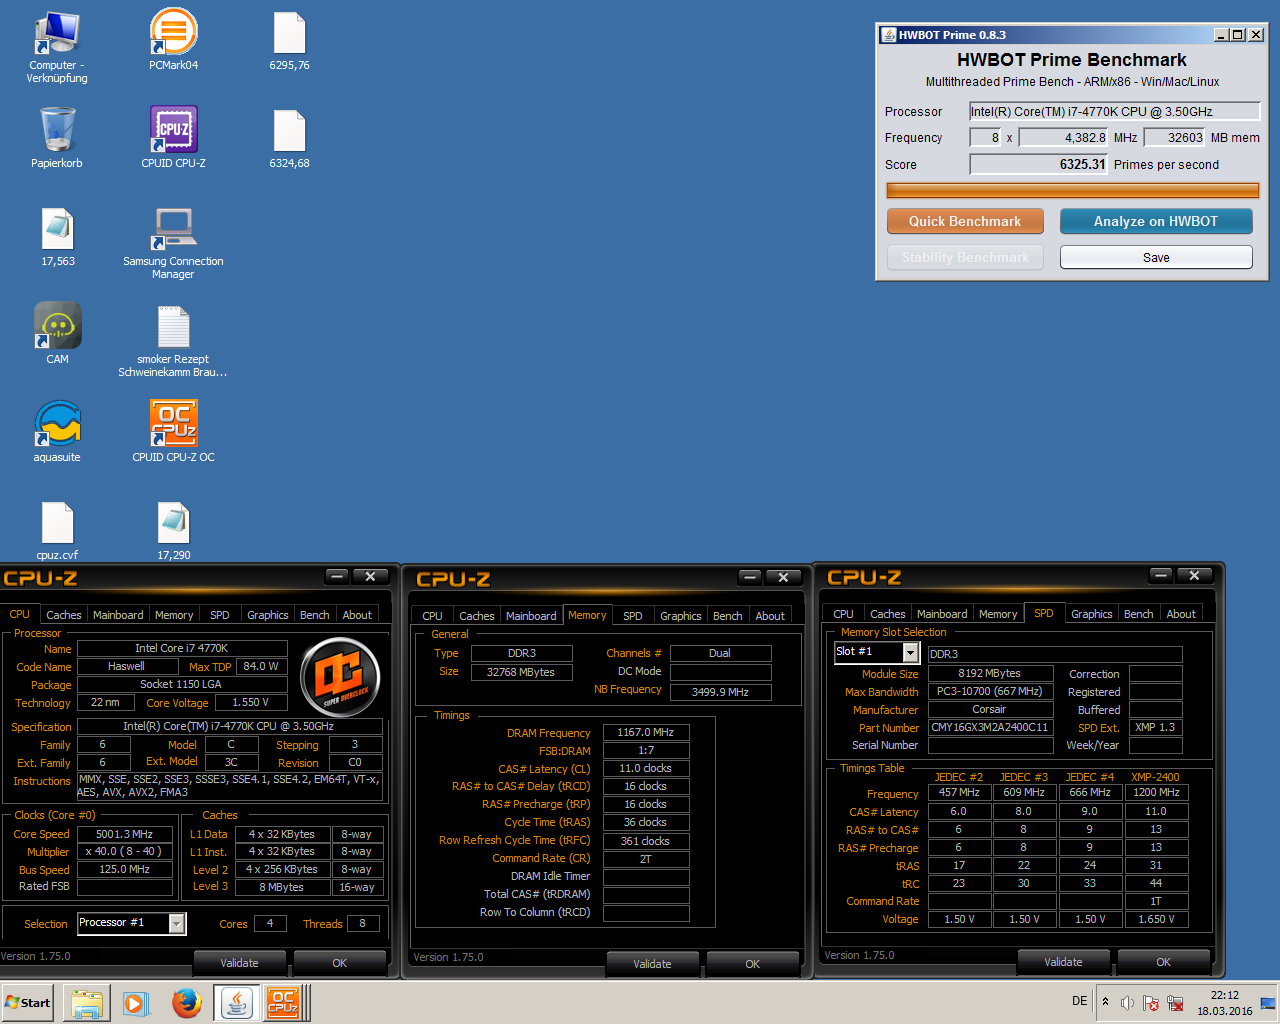Viewport: 1280px width, 1024px height.
Task: Select the 6324,68 file icon
Action: (x=289, y=137)
